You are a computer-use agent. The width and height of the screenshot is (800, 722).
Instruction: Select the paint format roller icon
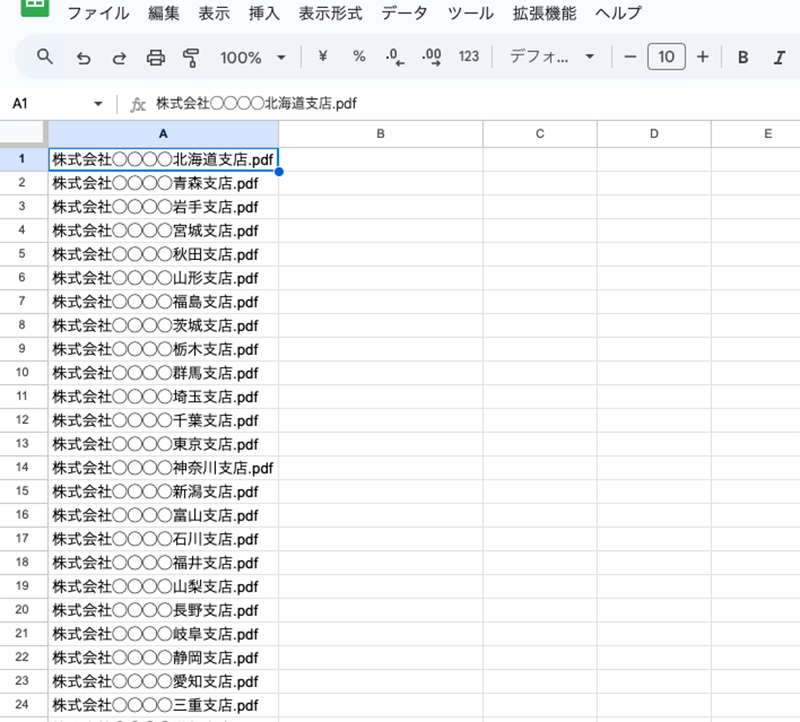tap(191, 57)
